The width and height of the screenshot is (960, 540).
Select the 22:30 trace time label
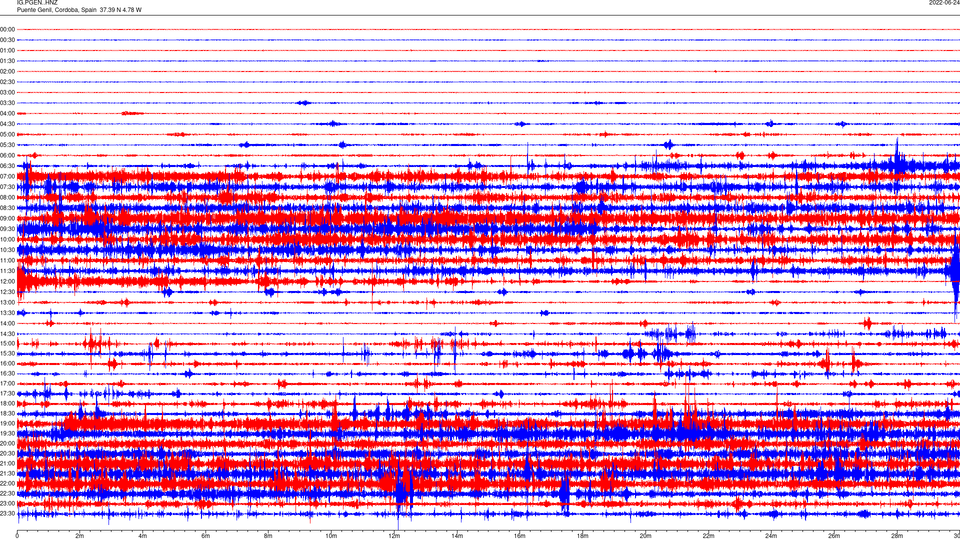click(x=7, y=493)
